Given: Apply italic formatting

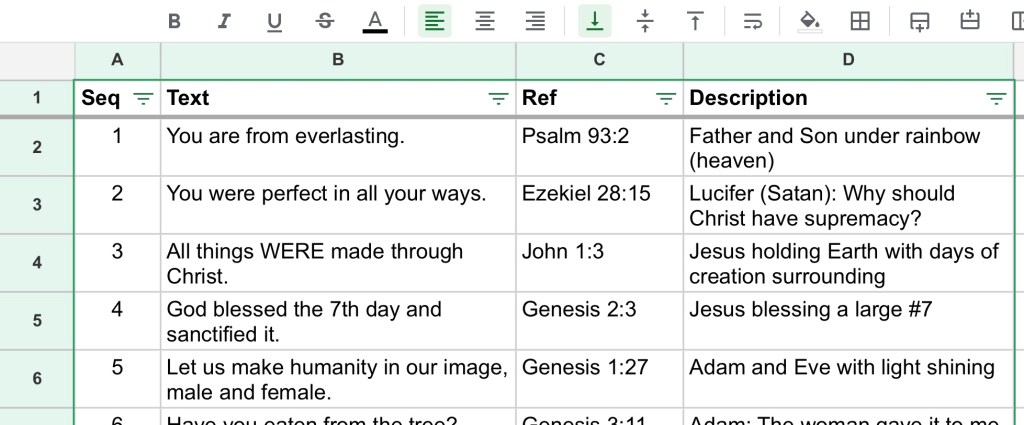Looking at the screenshot, I should [x=224, y=21].
